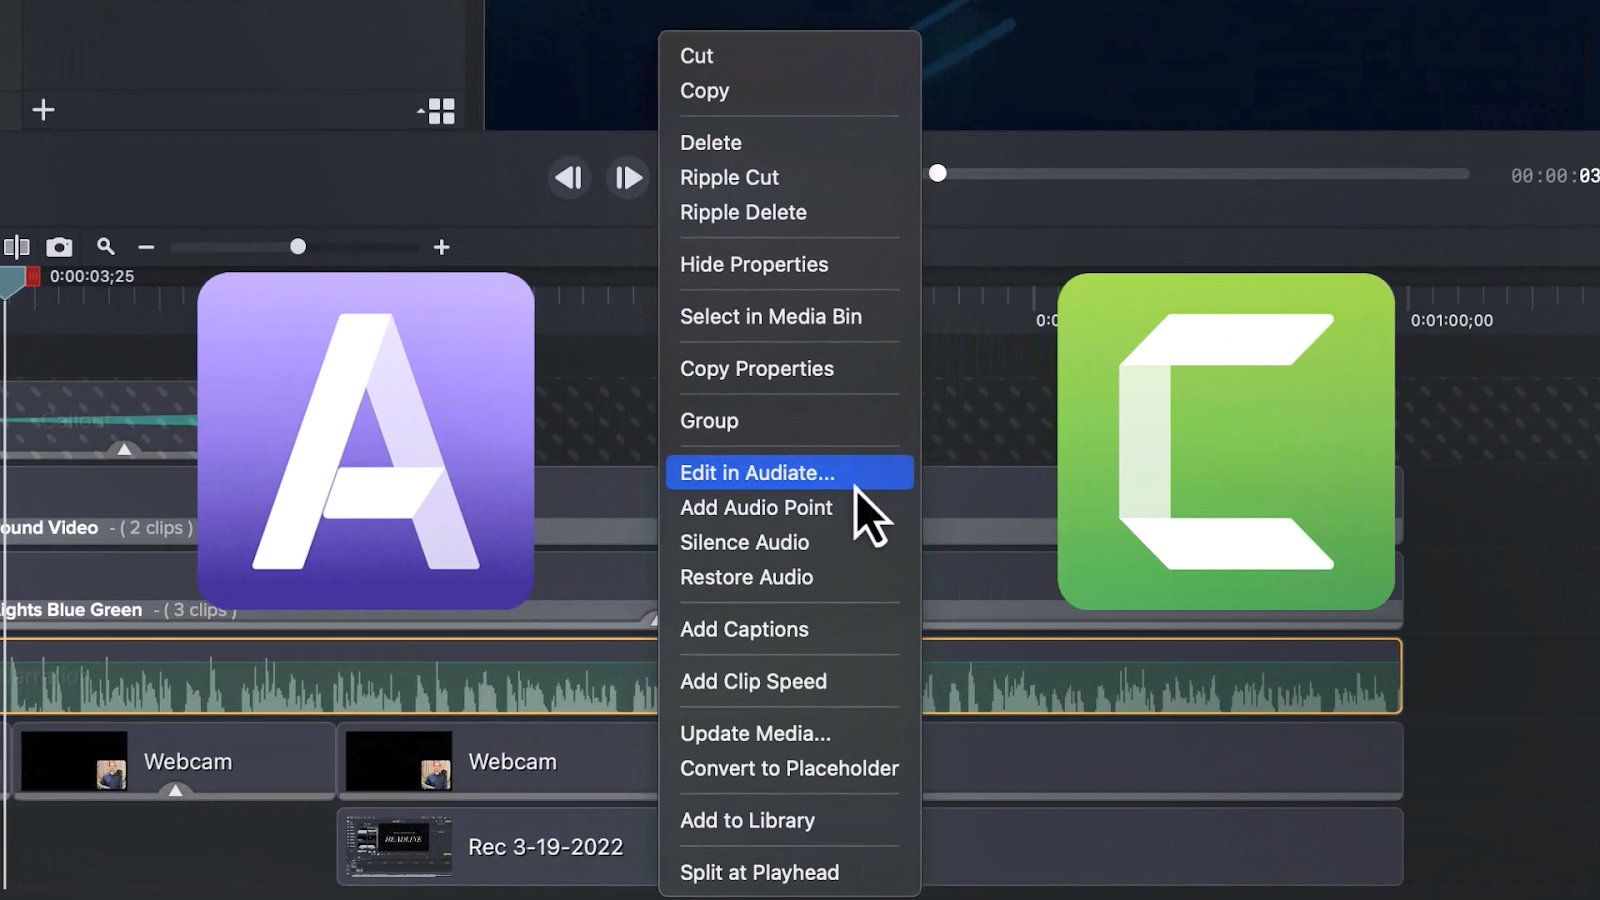1600x900 pixels.
Task: Open Edit in Audiate option
Action: [x=789, y=473]
